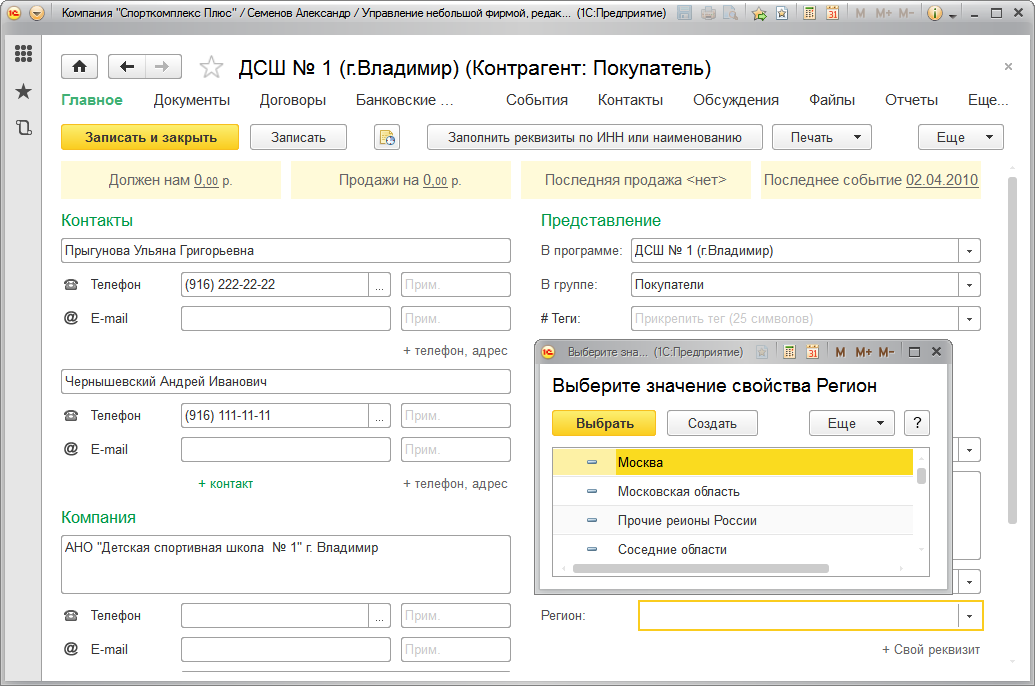Open the sections menu grid icon
The image size is (1035, 686).
[23, 54]
